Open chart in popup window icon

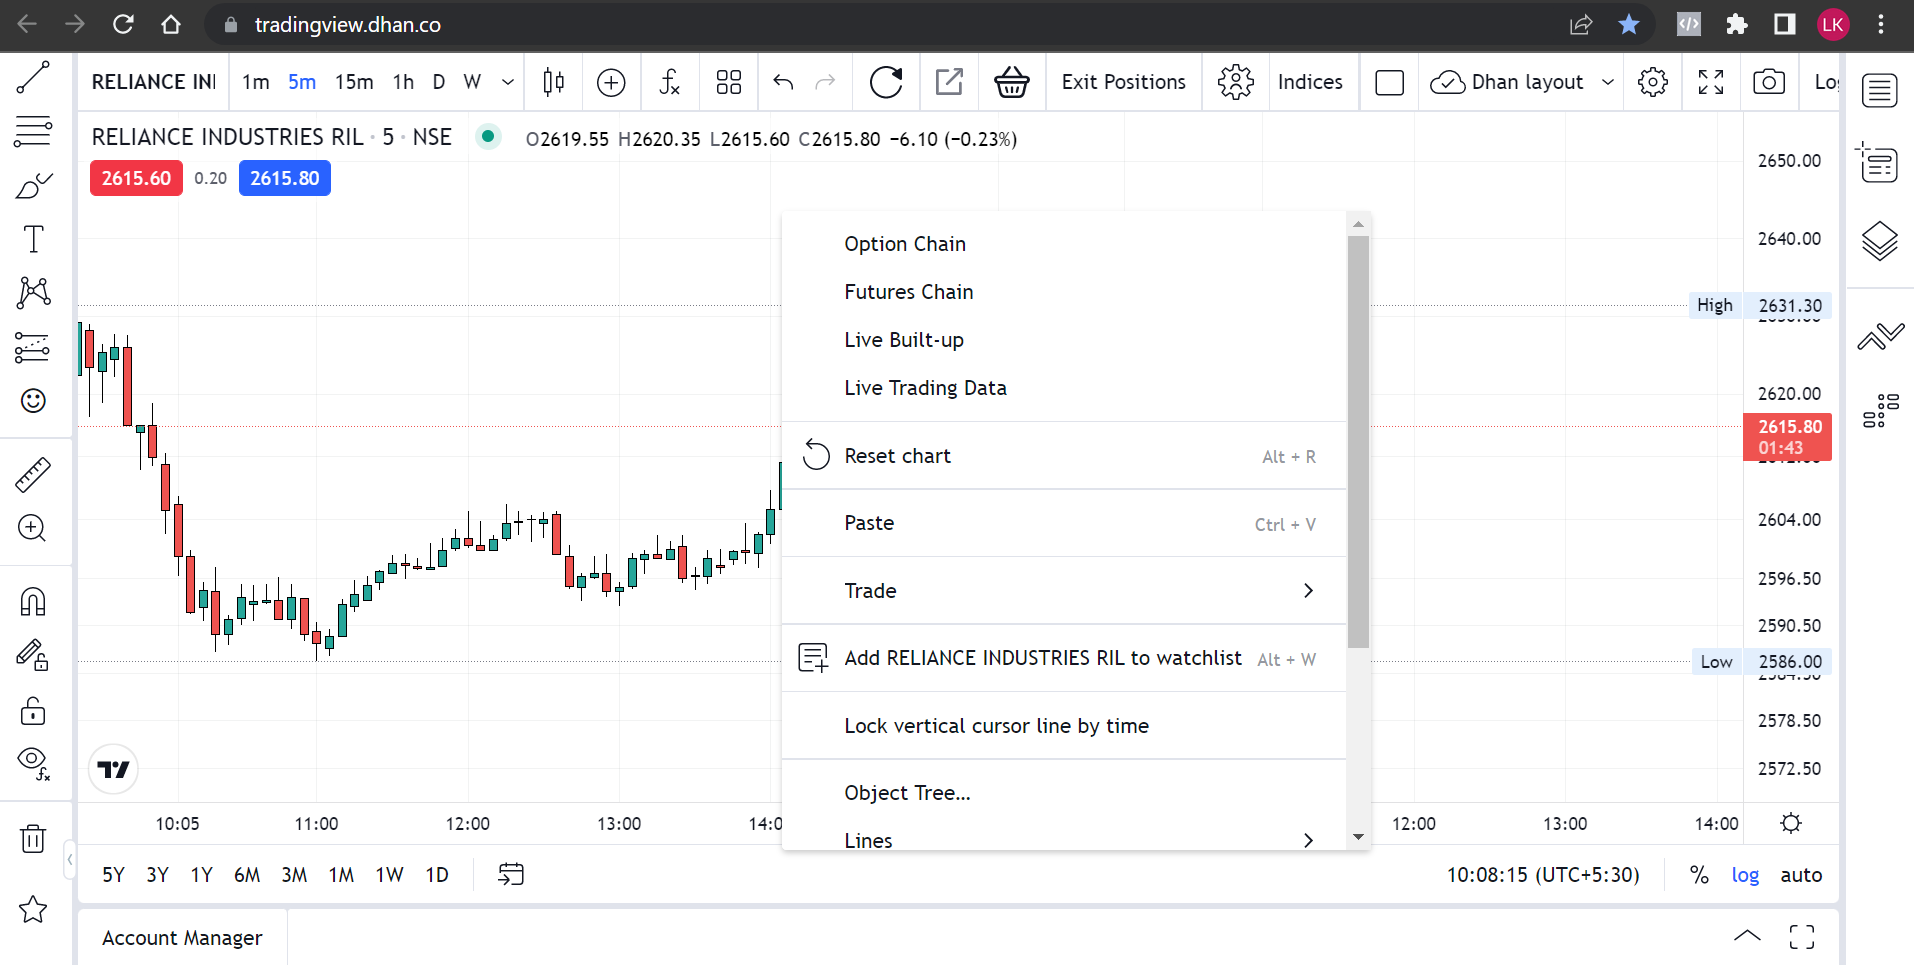(949, 82)
